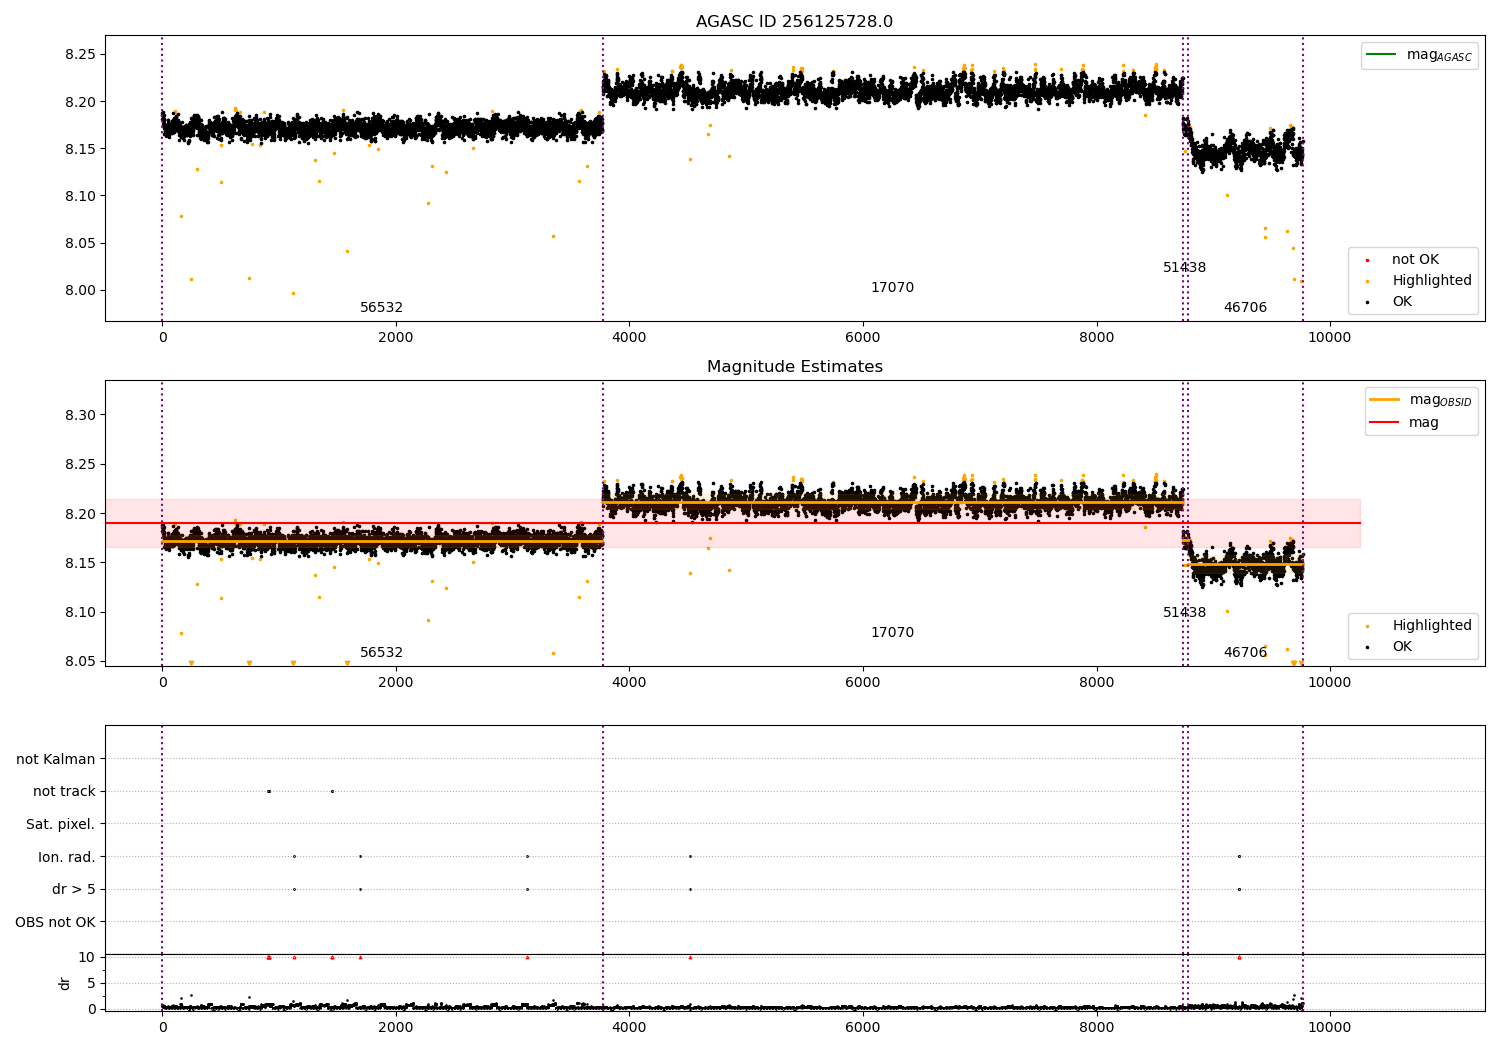Click obsid label 46706 in the Magnitude Estimates plot

tap(1245, 653)
